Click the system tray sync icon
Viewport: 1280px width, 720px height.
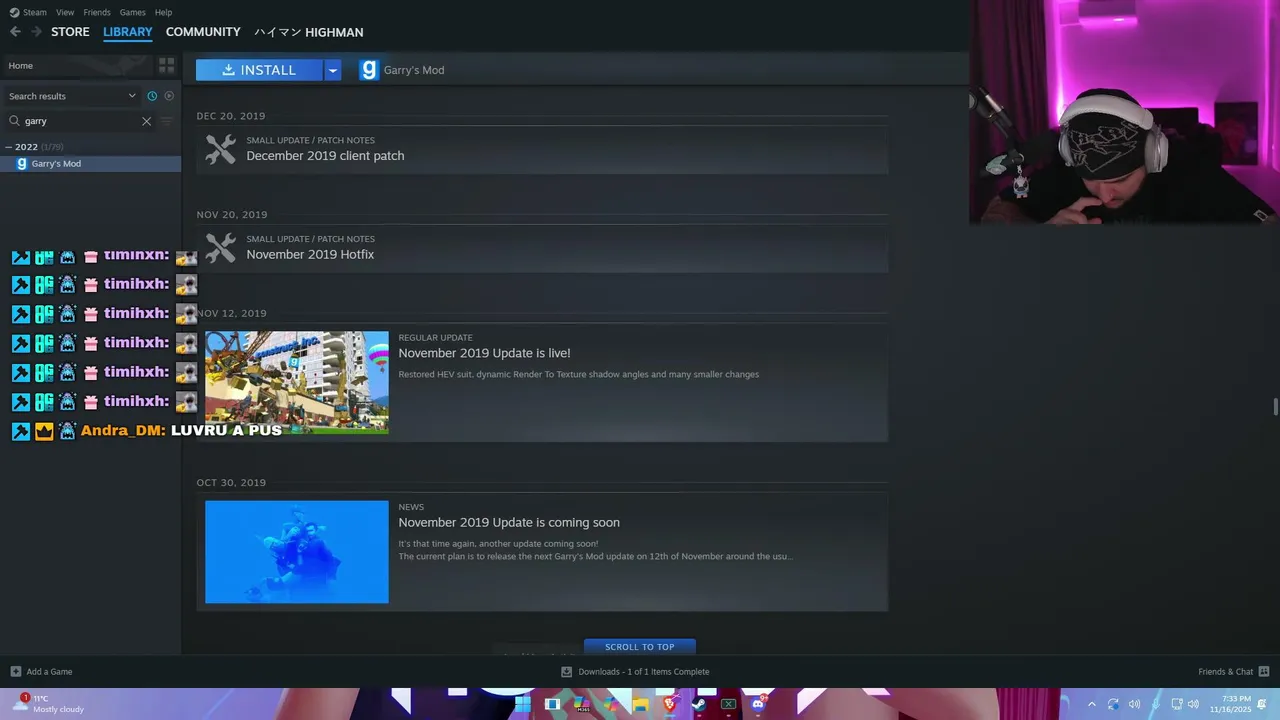point(1113,704)
